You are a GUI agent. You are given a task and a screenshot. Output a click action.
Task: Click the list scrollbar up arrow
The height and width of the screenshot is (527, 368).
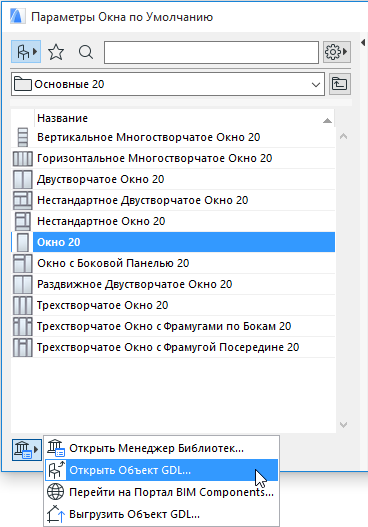click(343, 136)
